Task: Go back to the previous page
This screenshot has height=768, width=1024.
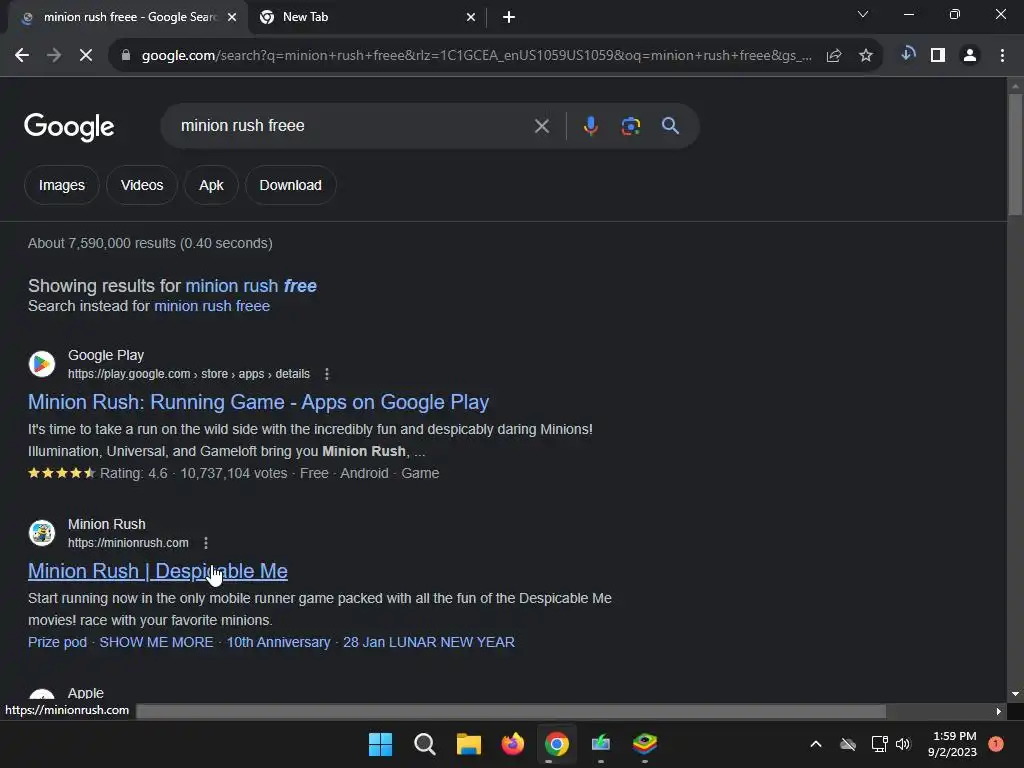Action: click(22, 56)
